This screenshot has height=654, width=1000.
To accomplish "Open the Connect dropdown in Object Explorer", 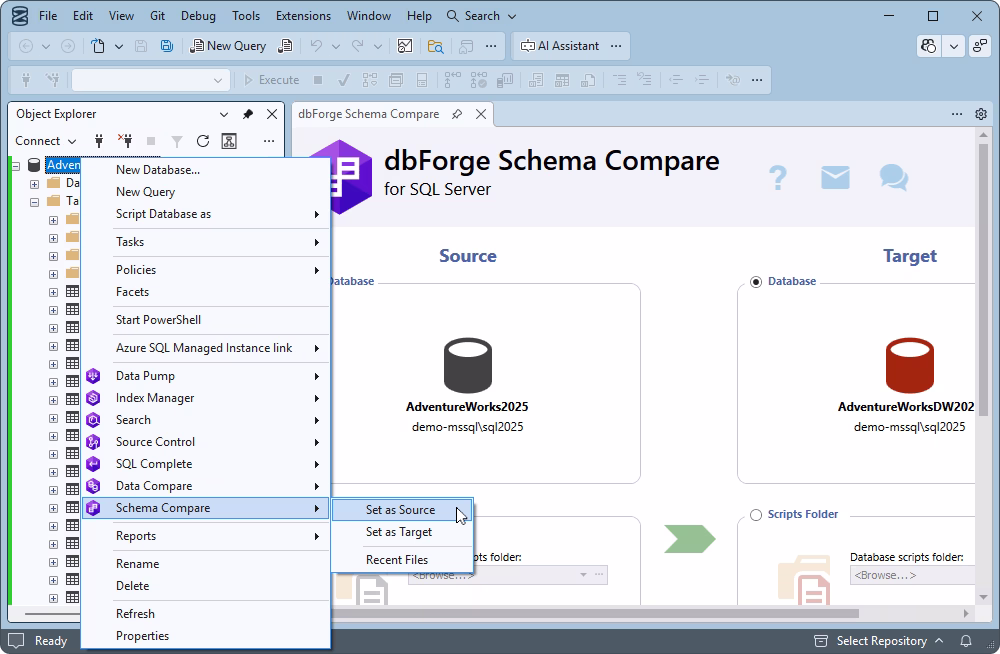I will tap(45, 141).
